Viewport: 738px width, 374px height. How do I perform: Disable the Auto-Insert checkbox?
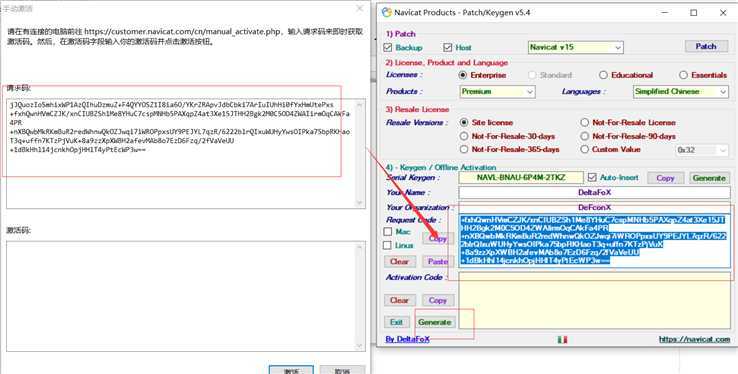(x=592, y=177)
